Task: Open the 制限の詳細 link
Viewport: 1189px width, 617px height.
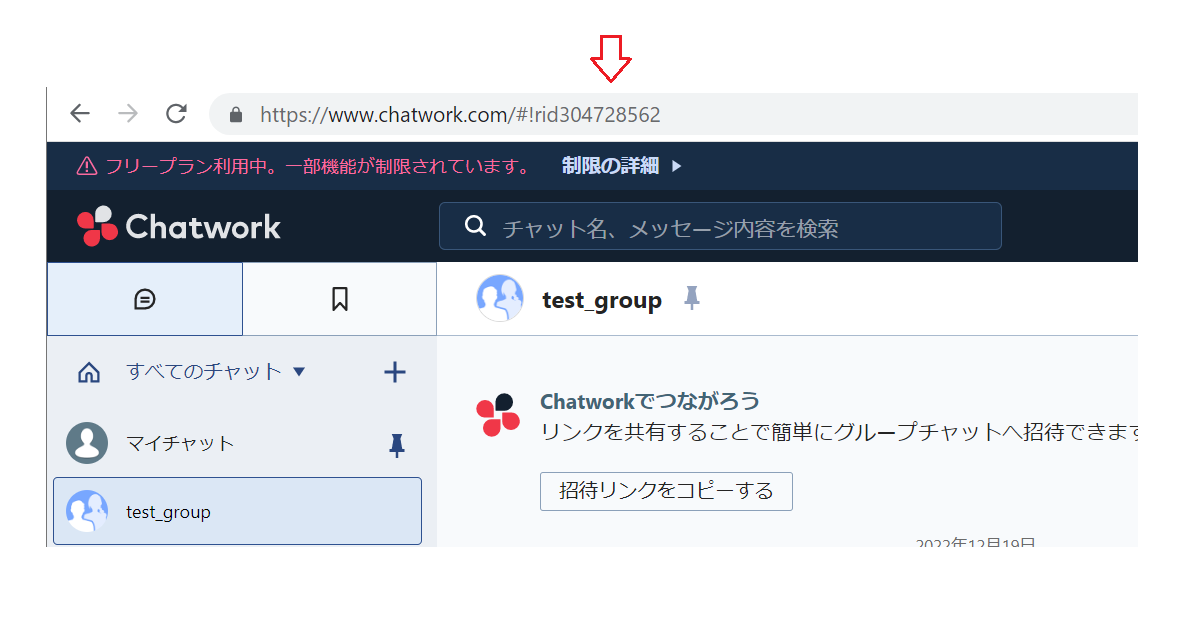Action: (x=610, y=166)
